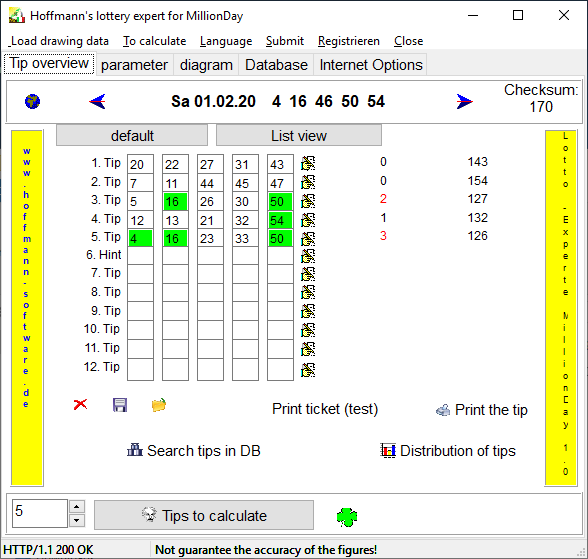The height and width of the screenshot is (559, 588).
Task: Open saved tips with the folder icon
Action: (x=159, y=405)
